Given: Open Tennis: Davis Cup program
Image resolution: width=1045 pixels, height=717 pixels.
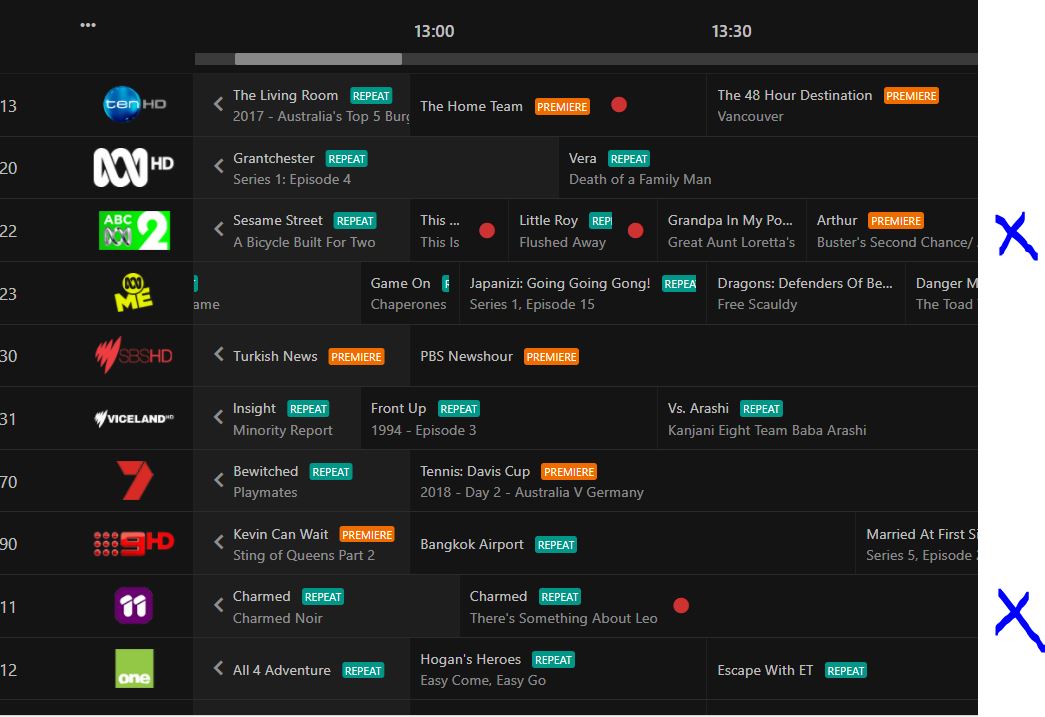Looking at the screenshot, I should [x=694, y=481].
